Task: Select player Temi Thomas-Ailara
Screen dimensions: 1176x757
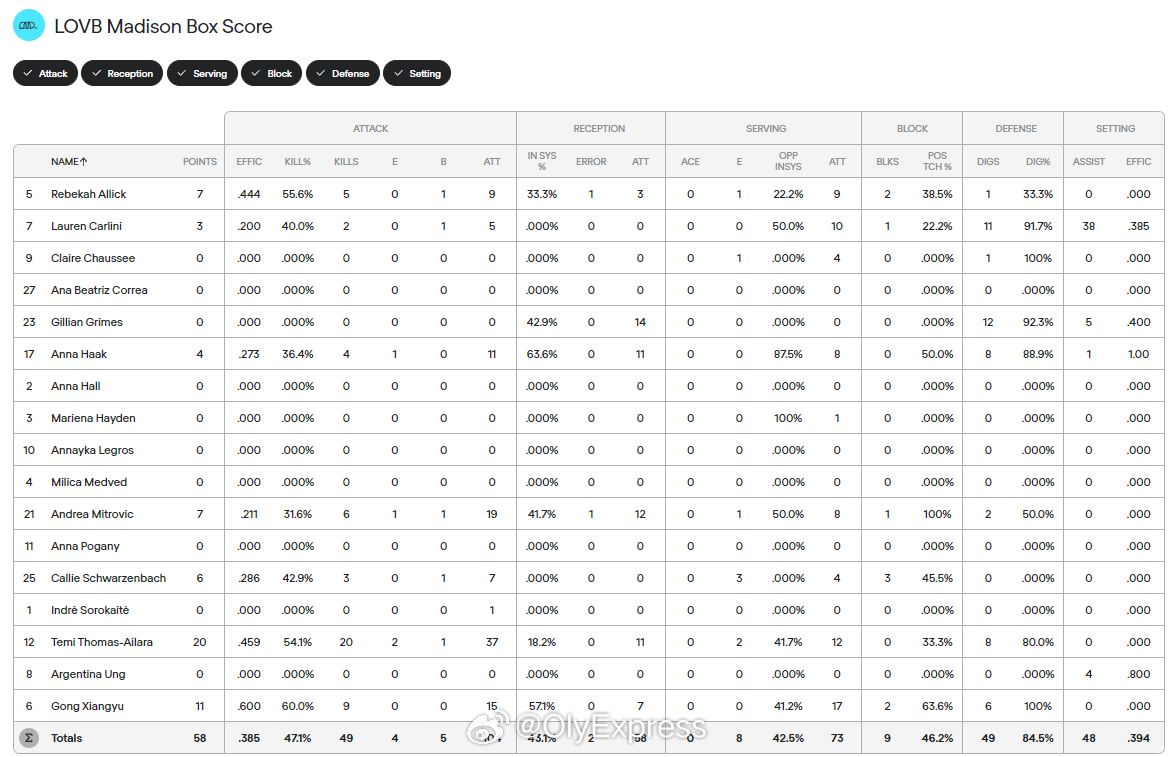Action: [x=102, y=642]
